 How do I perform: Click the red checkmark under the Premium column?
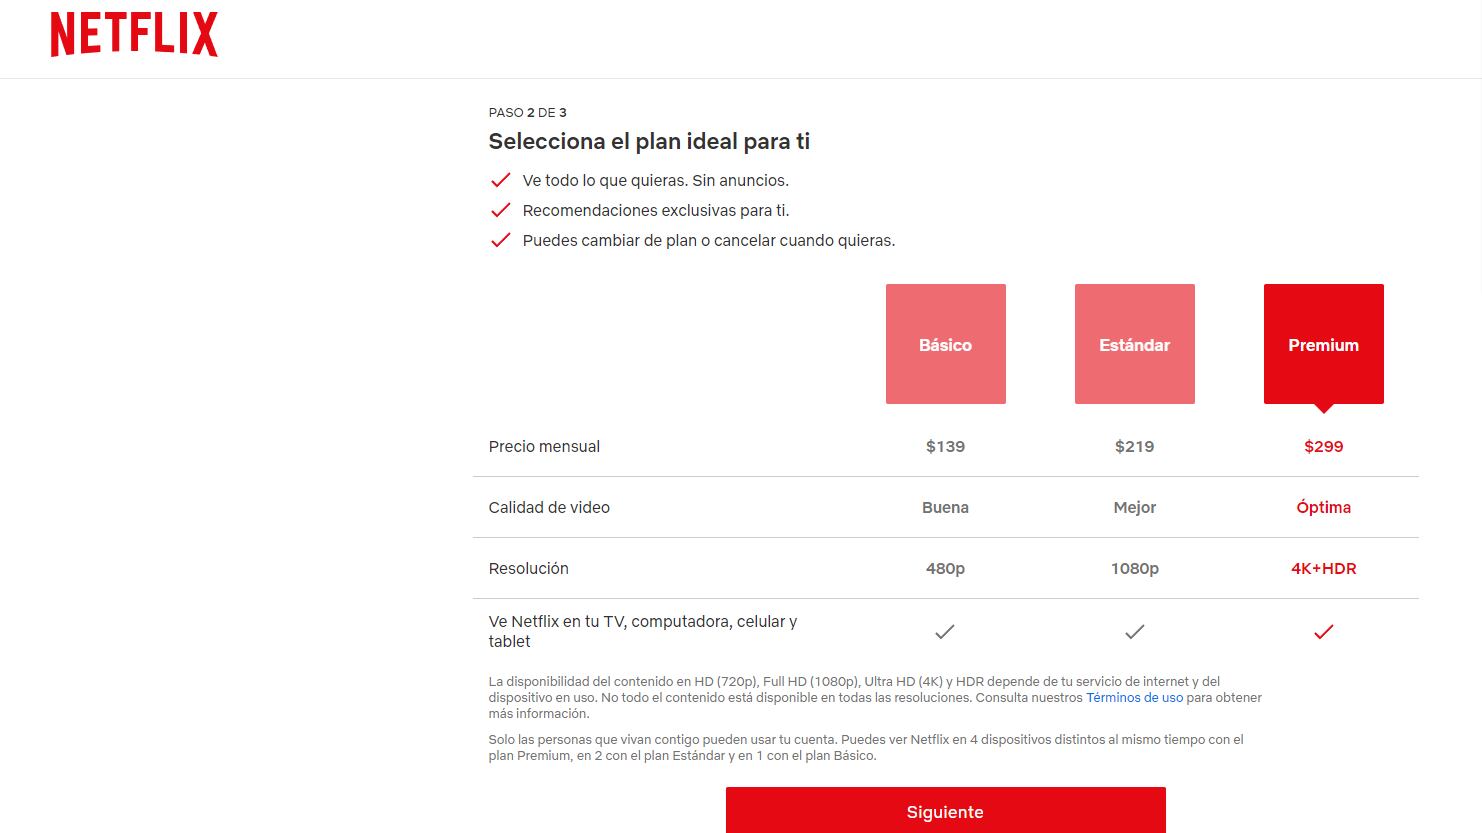pyautogui.click(x=1323, y=631)
